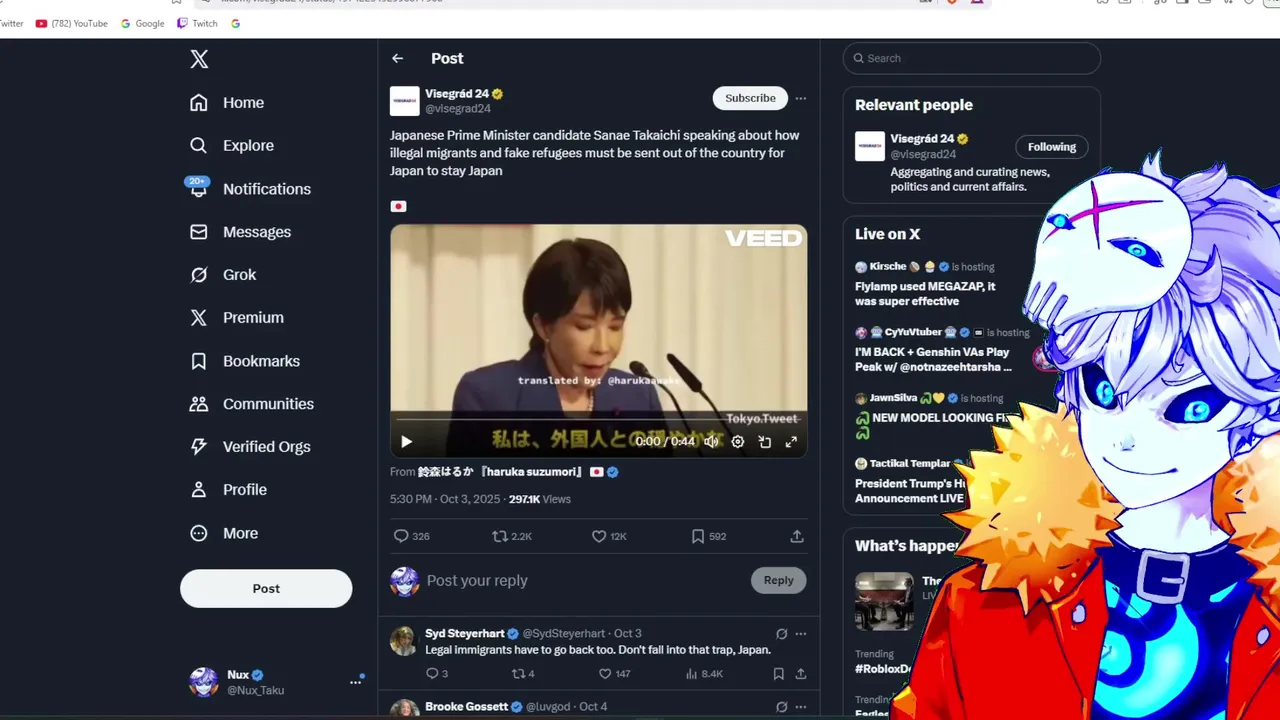Open options on Brooke Gossett's reply

click(800, 706)
